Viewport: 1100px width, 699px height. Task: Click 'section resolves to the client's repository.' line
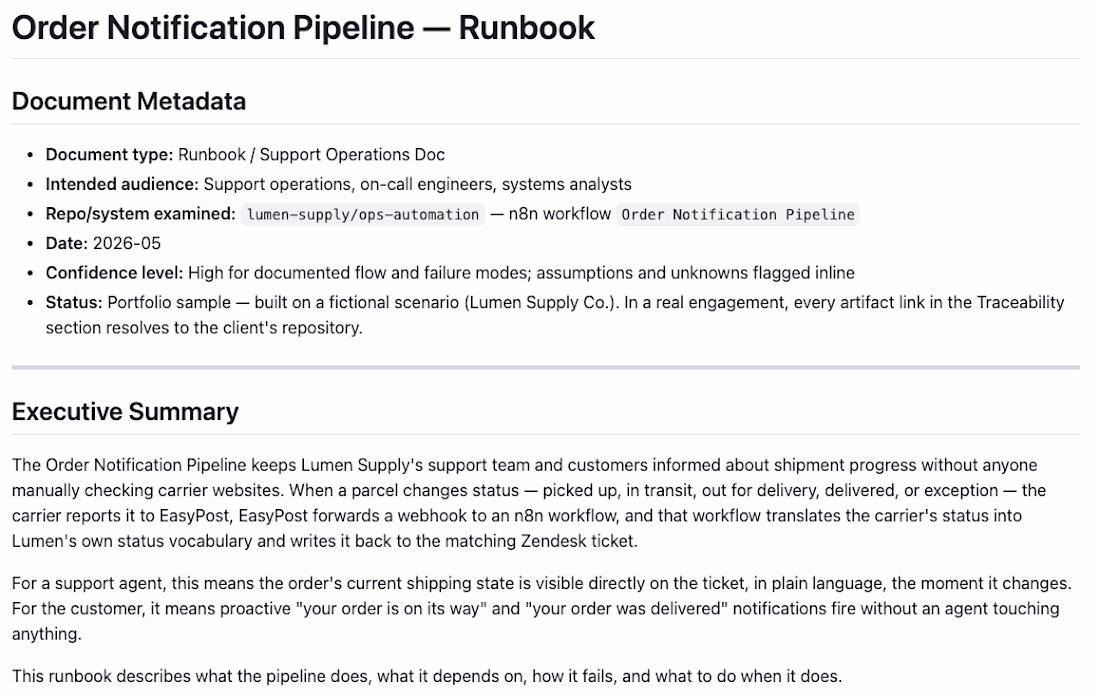(204, 328)
